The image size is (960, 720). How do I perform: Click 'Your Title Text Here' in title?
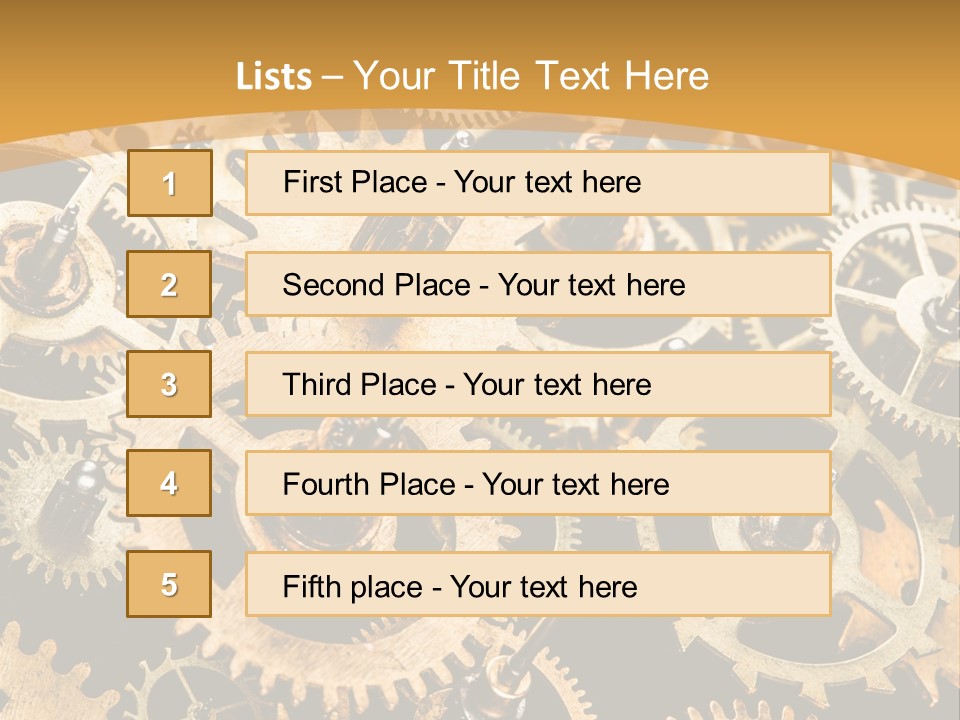click(x=531, y=76)
